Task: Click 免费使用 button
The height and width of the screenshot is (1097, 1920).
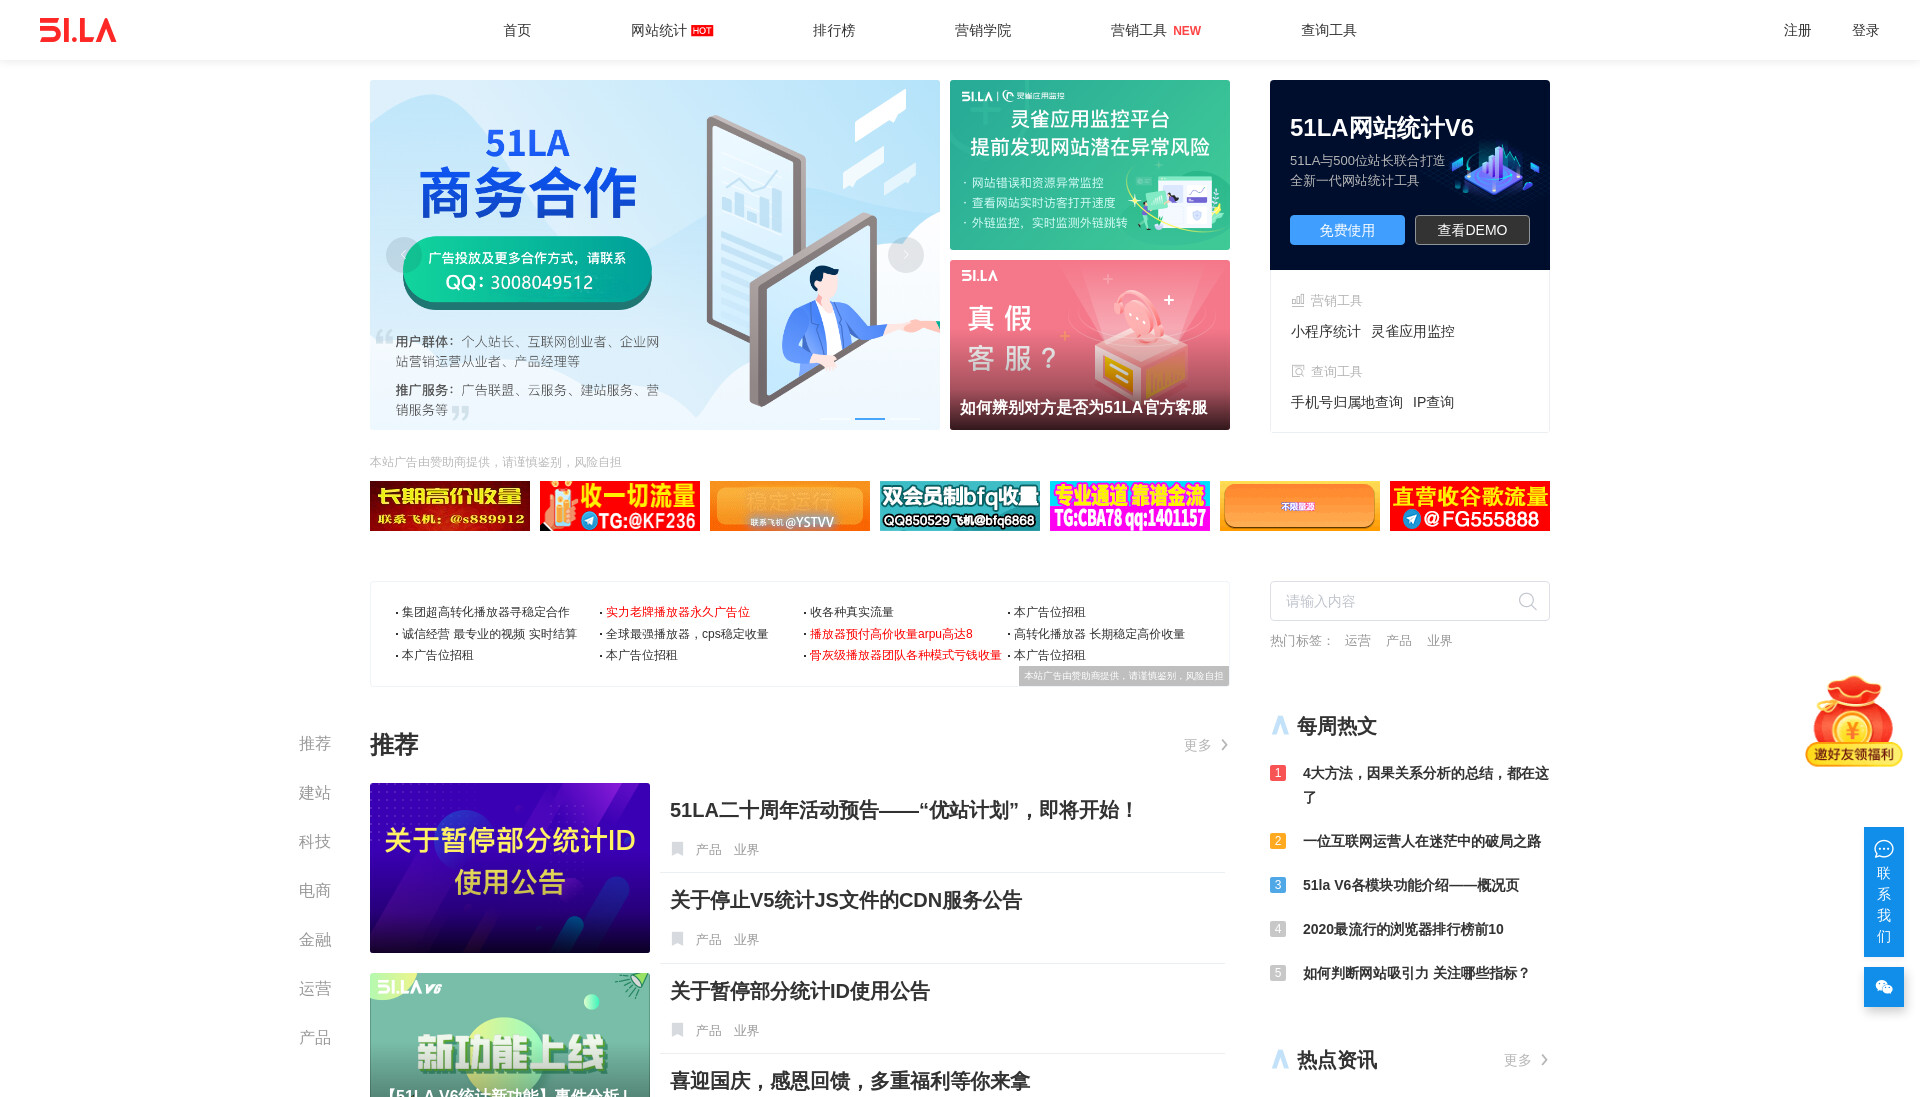Action: [x=1347, y=230]
